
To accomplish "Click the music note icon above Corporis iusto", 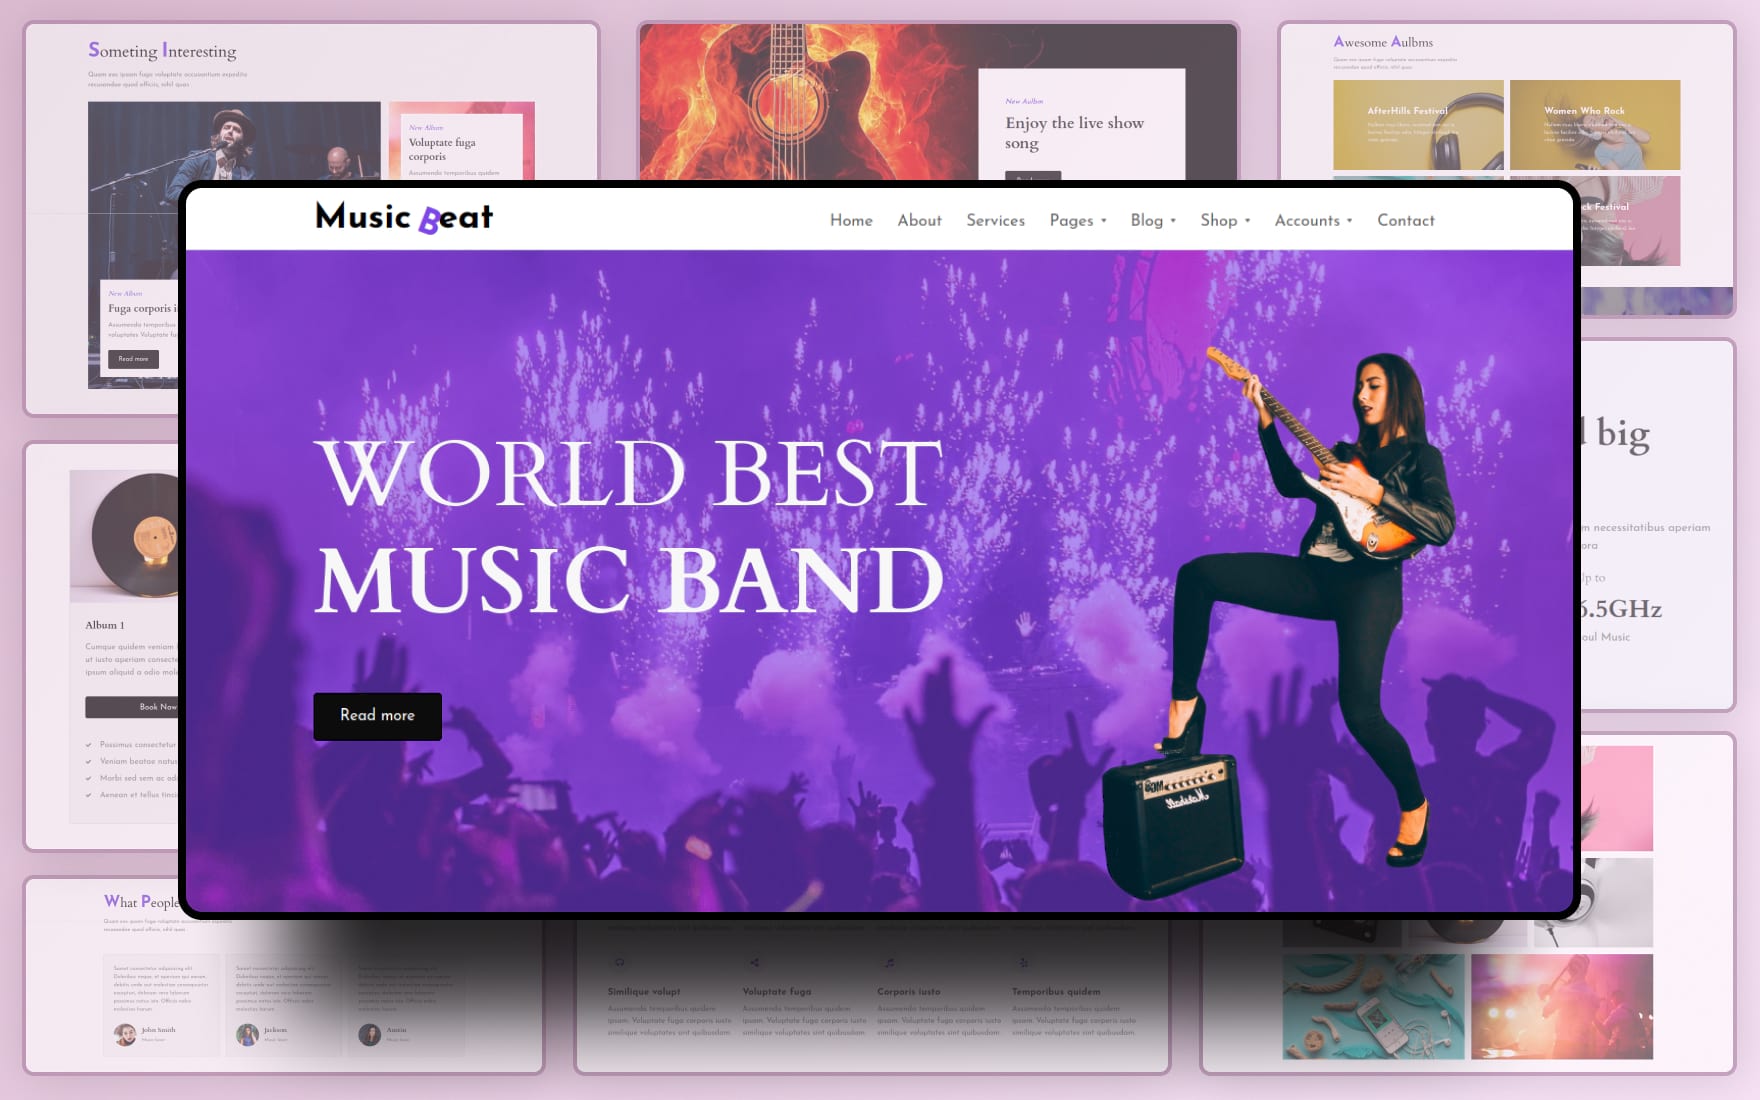I will 891,963.
